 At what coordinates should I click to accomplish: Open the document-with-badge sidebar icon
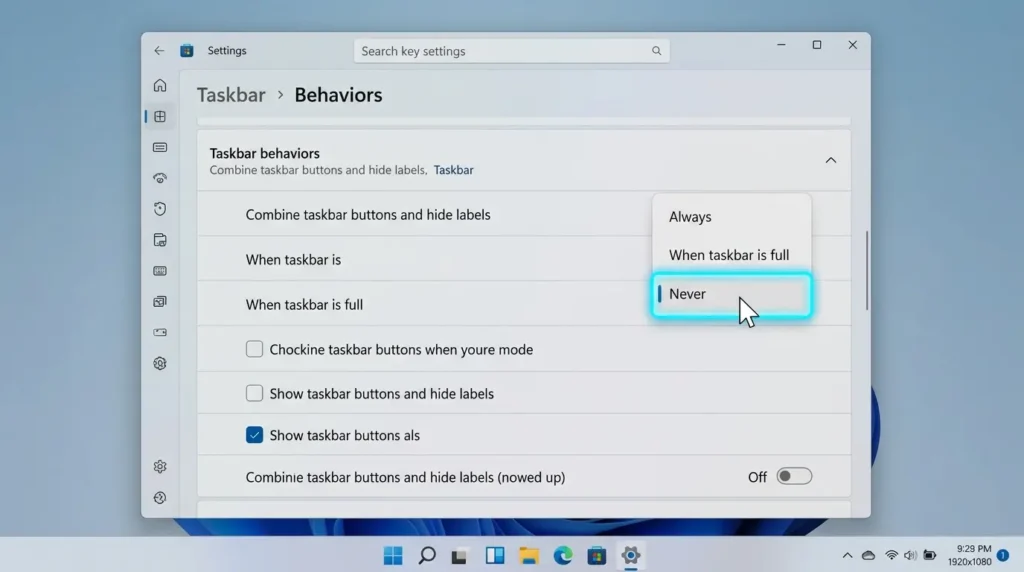click(160, 240)
